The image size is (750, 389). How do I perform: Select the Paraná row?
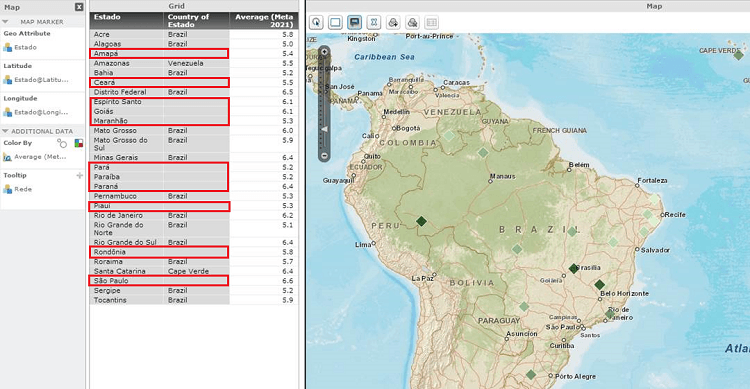coord(194,186)
